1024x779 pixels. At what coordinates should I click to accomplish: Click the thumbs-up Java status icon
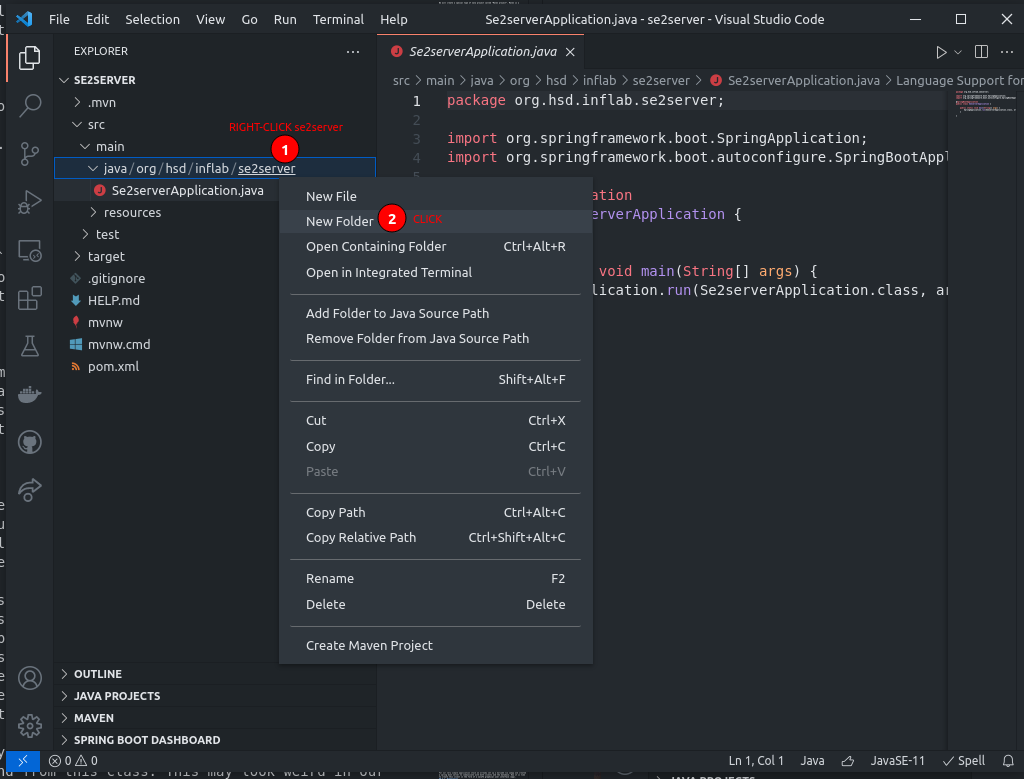(848, 761)
